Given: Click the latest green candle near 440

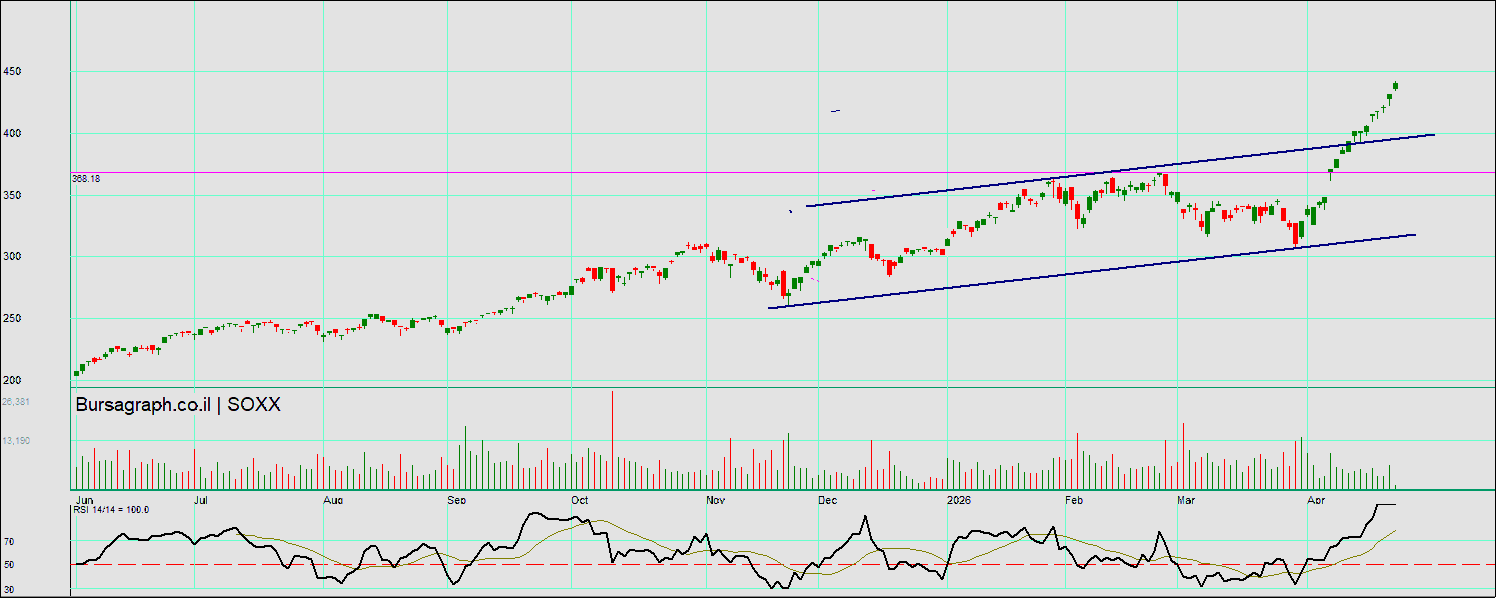Looking at the screenshot, I should tap(1395, 86).
